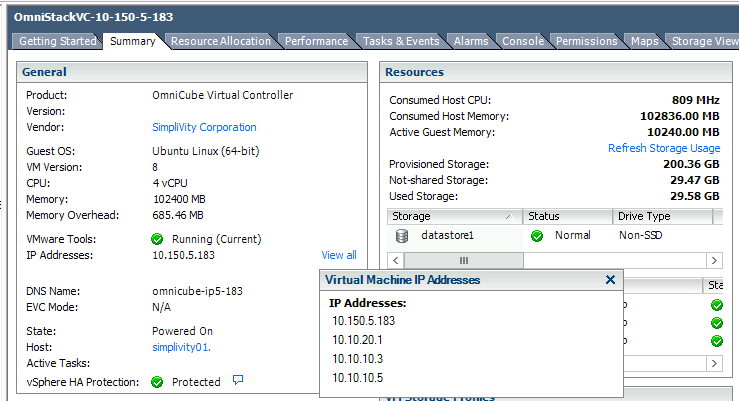739x401 pixels.
Task: Click the vSphere HA Protected green check icon
Action: click(x=157, y=382)
